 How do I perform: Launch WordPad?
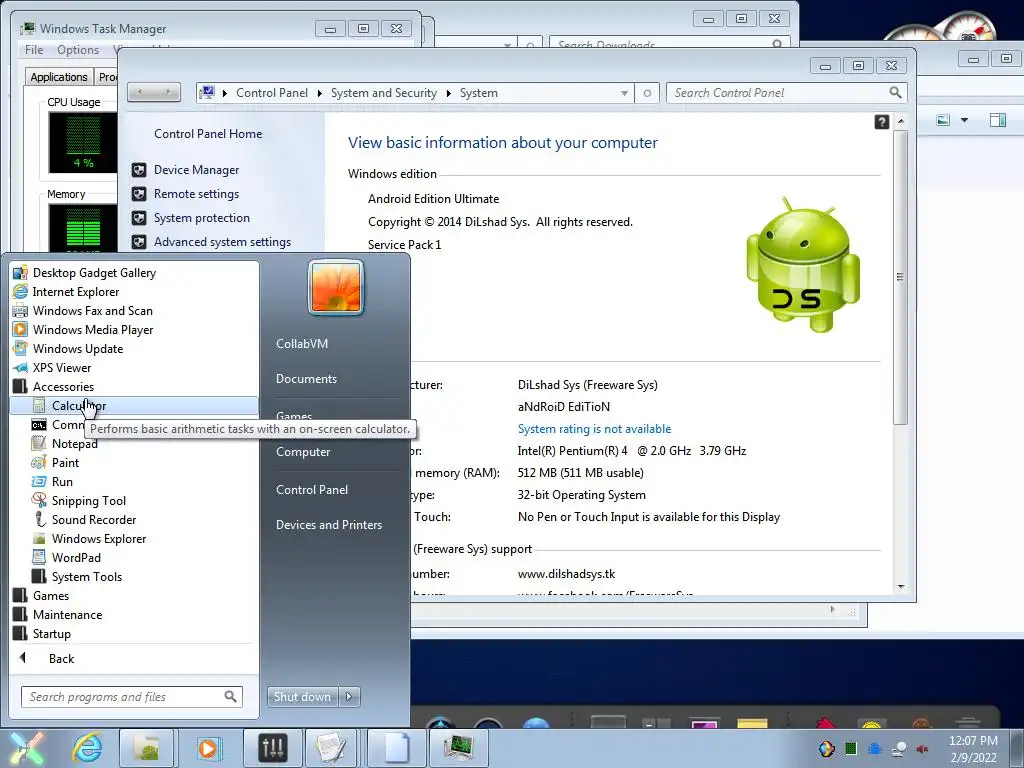76,558
